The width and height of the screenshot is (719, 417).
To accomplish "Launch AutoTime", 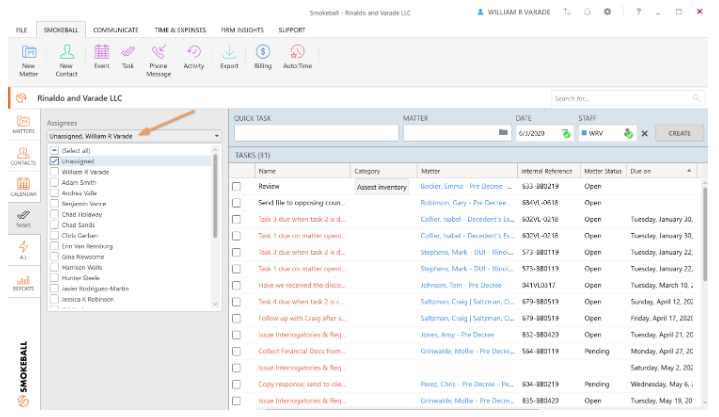I will coord(297,57).
